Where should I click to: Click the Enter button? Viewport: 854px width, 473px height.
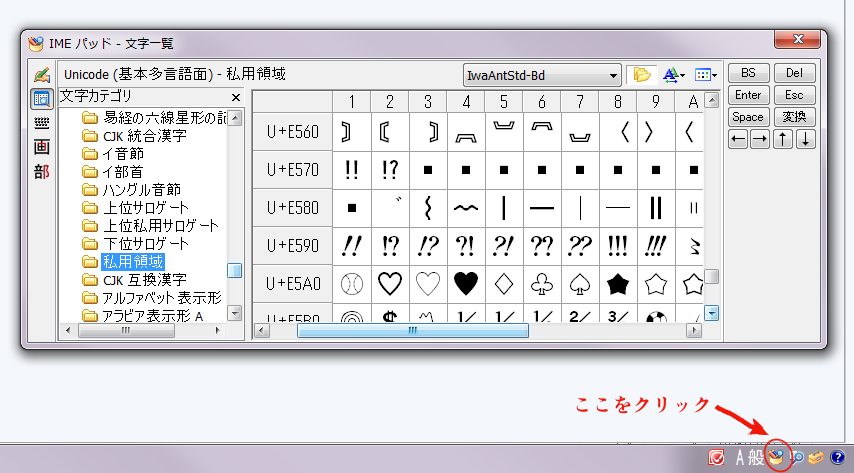point(748,95)
